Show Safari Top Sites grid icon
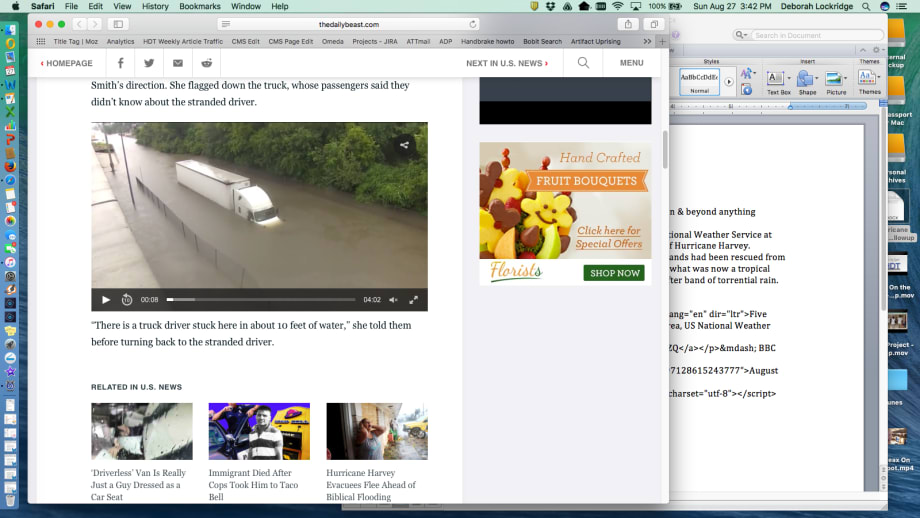Screen dimensions: 920x518 click(x=40, y=42)
